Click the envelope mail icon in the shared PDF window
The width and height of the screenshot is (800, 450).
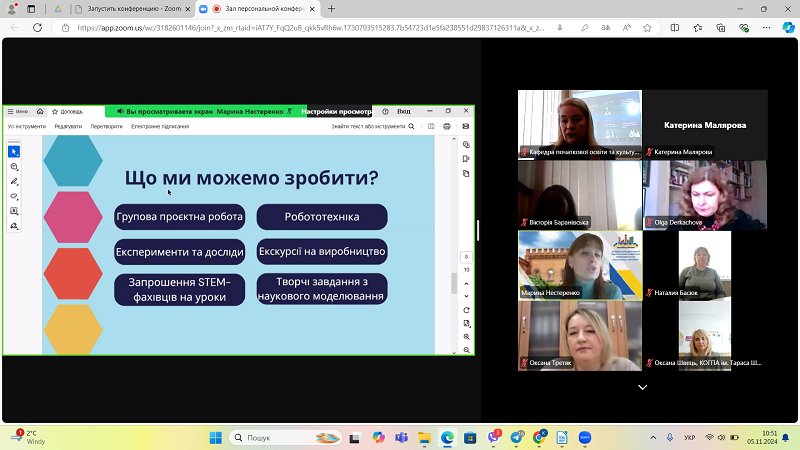(x=466, y=127)
